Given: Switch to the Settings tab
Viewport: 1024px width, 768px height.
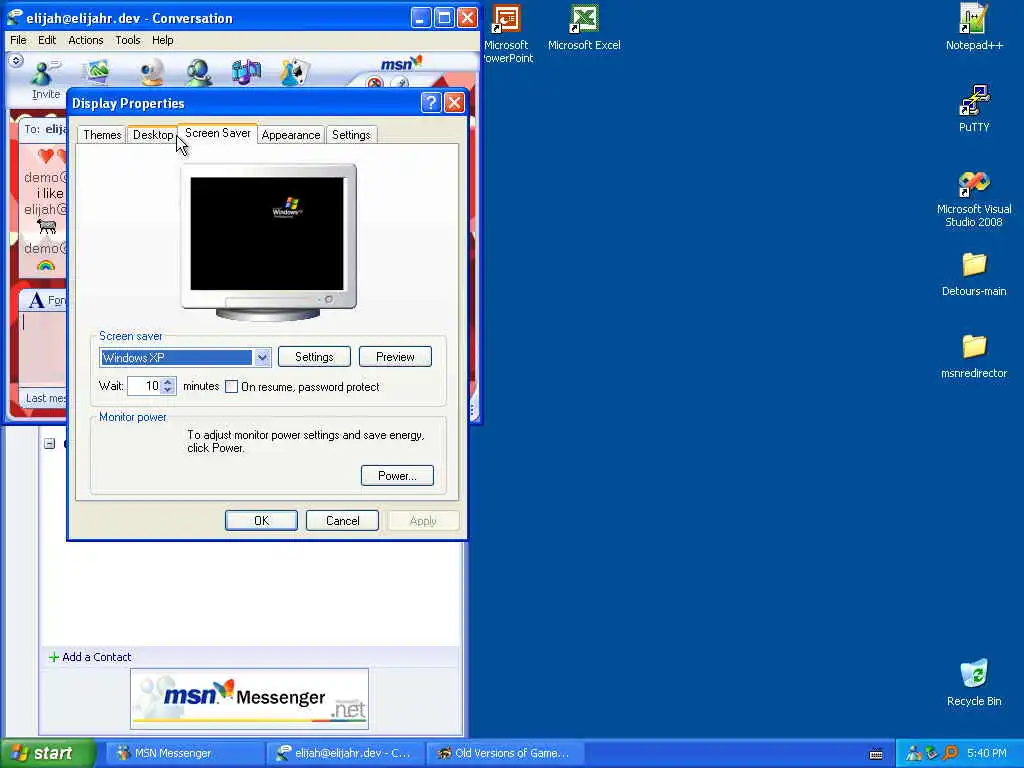Looking at the screenshot, I should coord(351,135).
